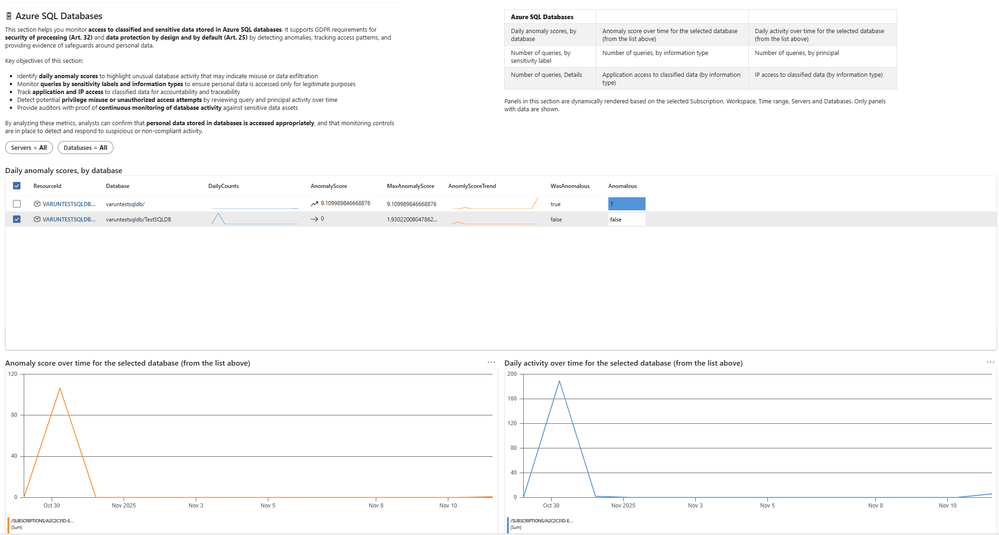This screenshot has height=535, width=999.
Task: Untick the checkbox for varuntestsqldb/TestSQLDB row
Action: (x=17, y=219)
